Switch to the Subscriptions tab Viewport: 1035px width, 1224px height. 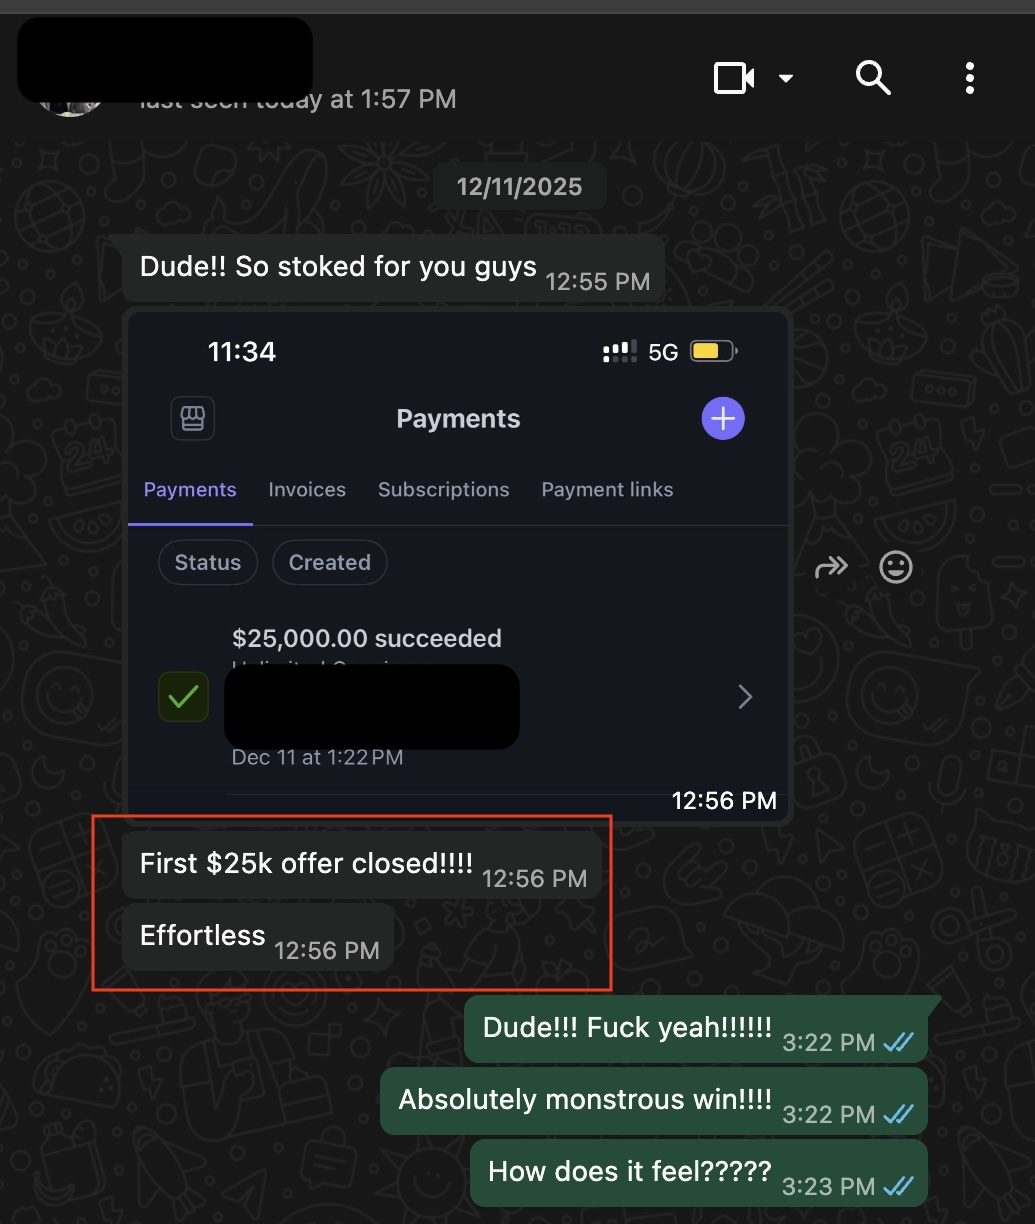click(444, 490)
